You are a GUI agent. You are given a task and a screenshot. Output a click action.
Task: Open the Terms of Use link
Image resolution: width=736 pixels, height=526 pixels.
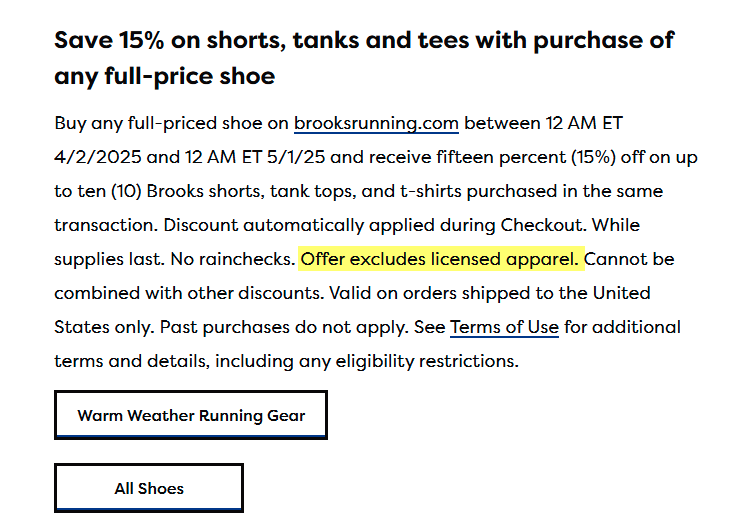click(504, 327)
